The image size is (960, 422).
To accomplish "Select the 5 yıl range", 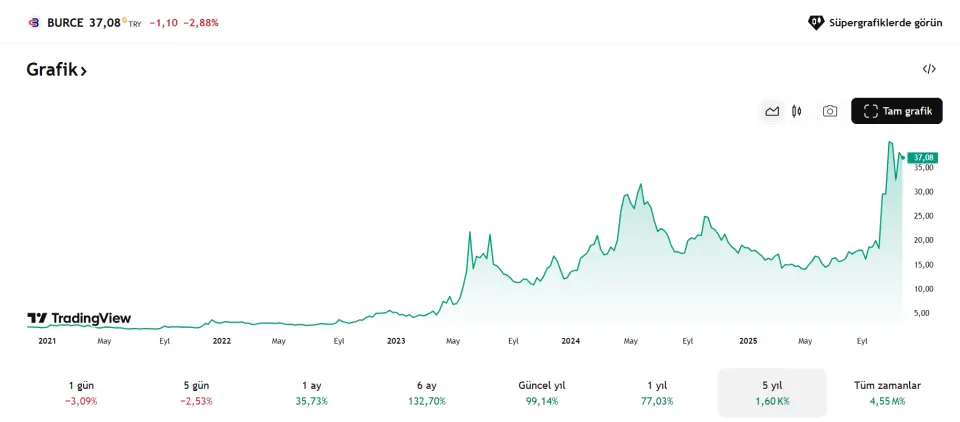I will click(x=772, y=392).
